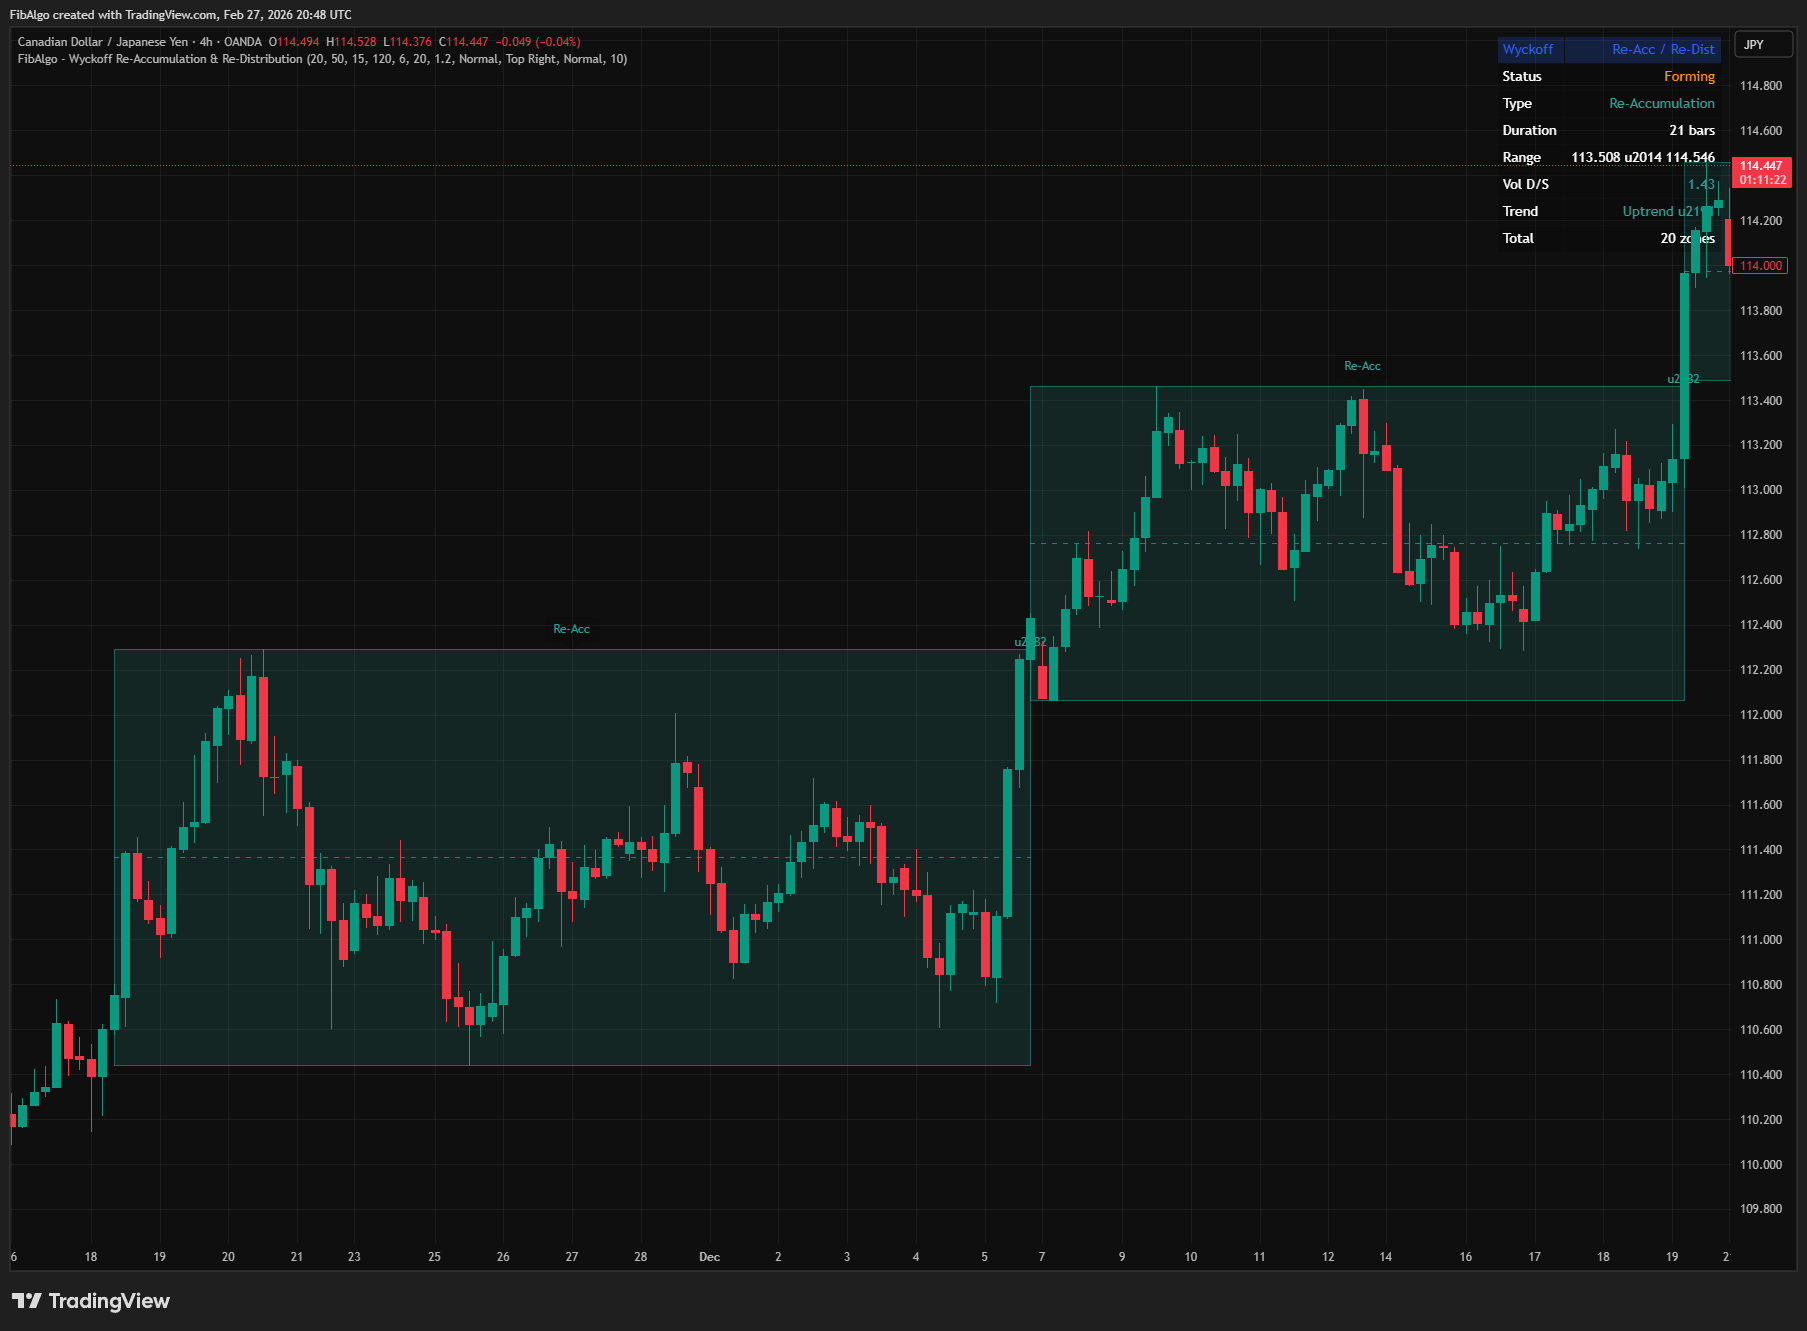
Task: Click the TradingView logo at bottom left
Action: pos(90,1301)
